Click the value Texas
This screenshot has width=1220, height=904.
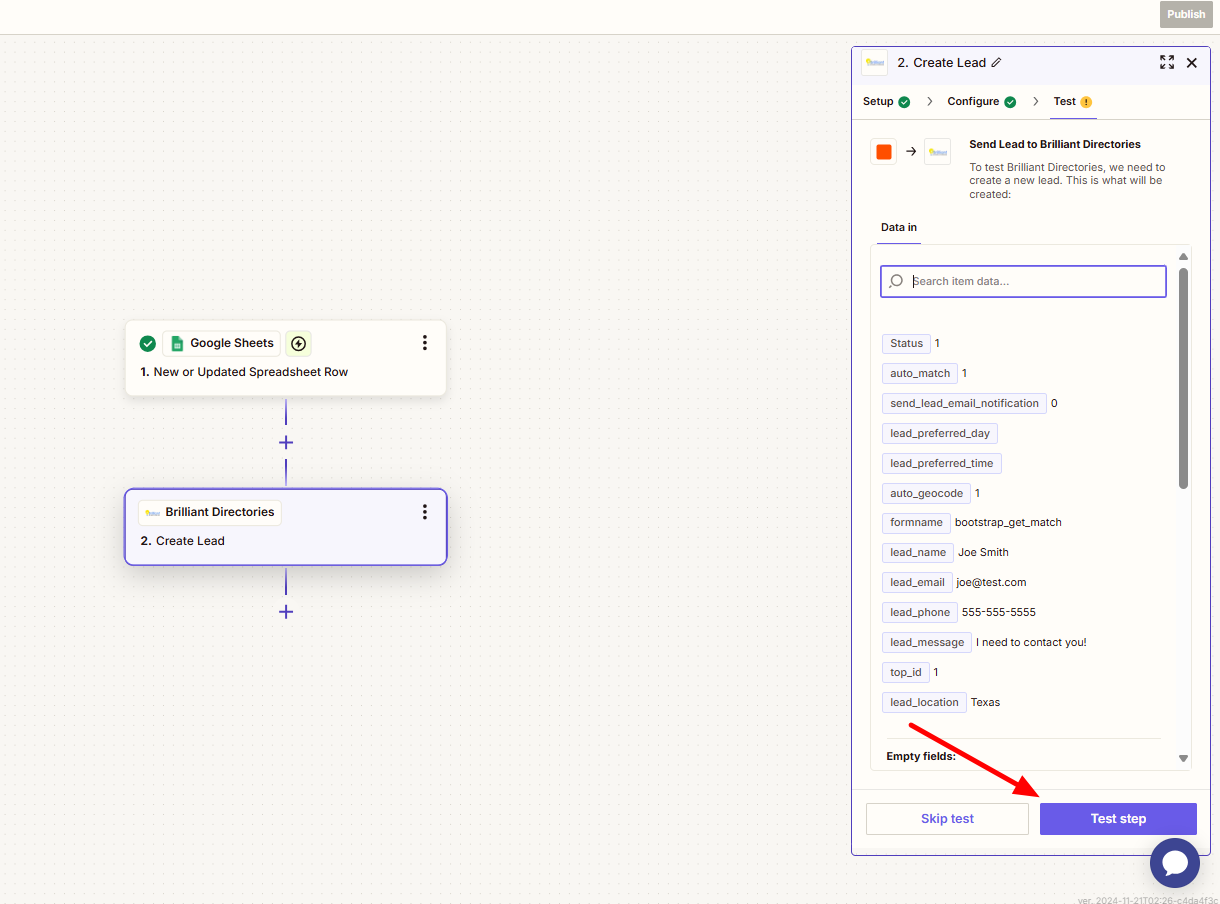[985, 702]
